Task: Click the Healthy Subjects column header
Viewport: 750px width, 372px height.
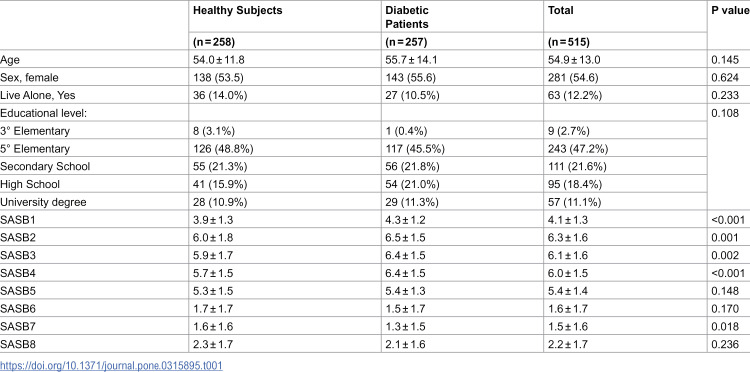Action: pyautogui.click(x=238, y=11)
